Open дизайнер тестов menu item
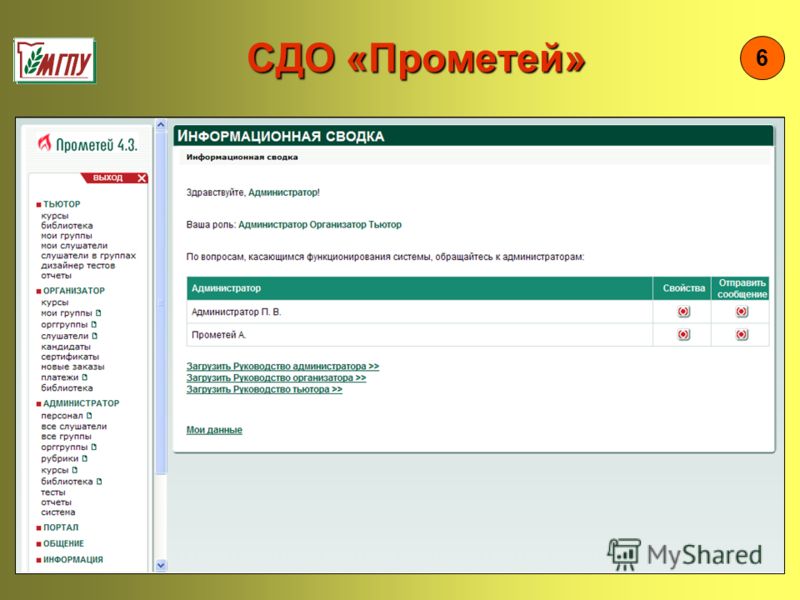This screenshot has height=600, width=800. tap(78, 265)
